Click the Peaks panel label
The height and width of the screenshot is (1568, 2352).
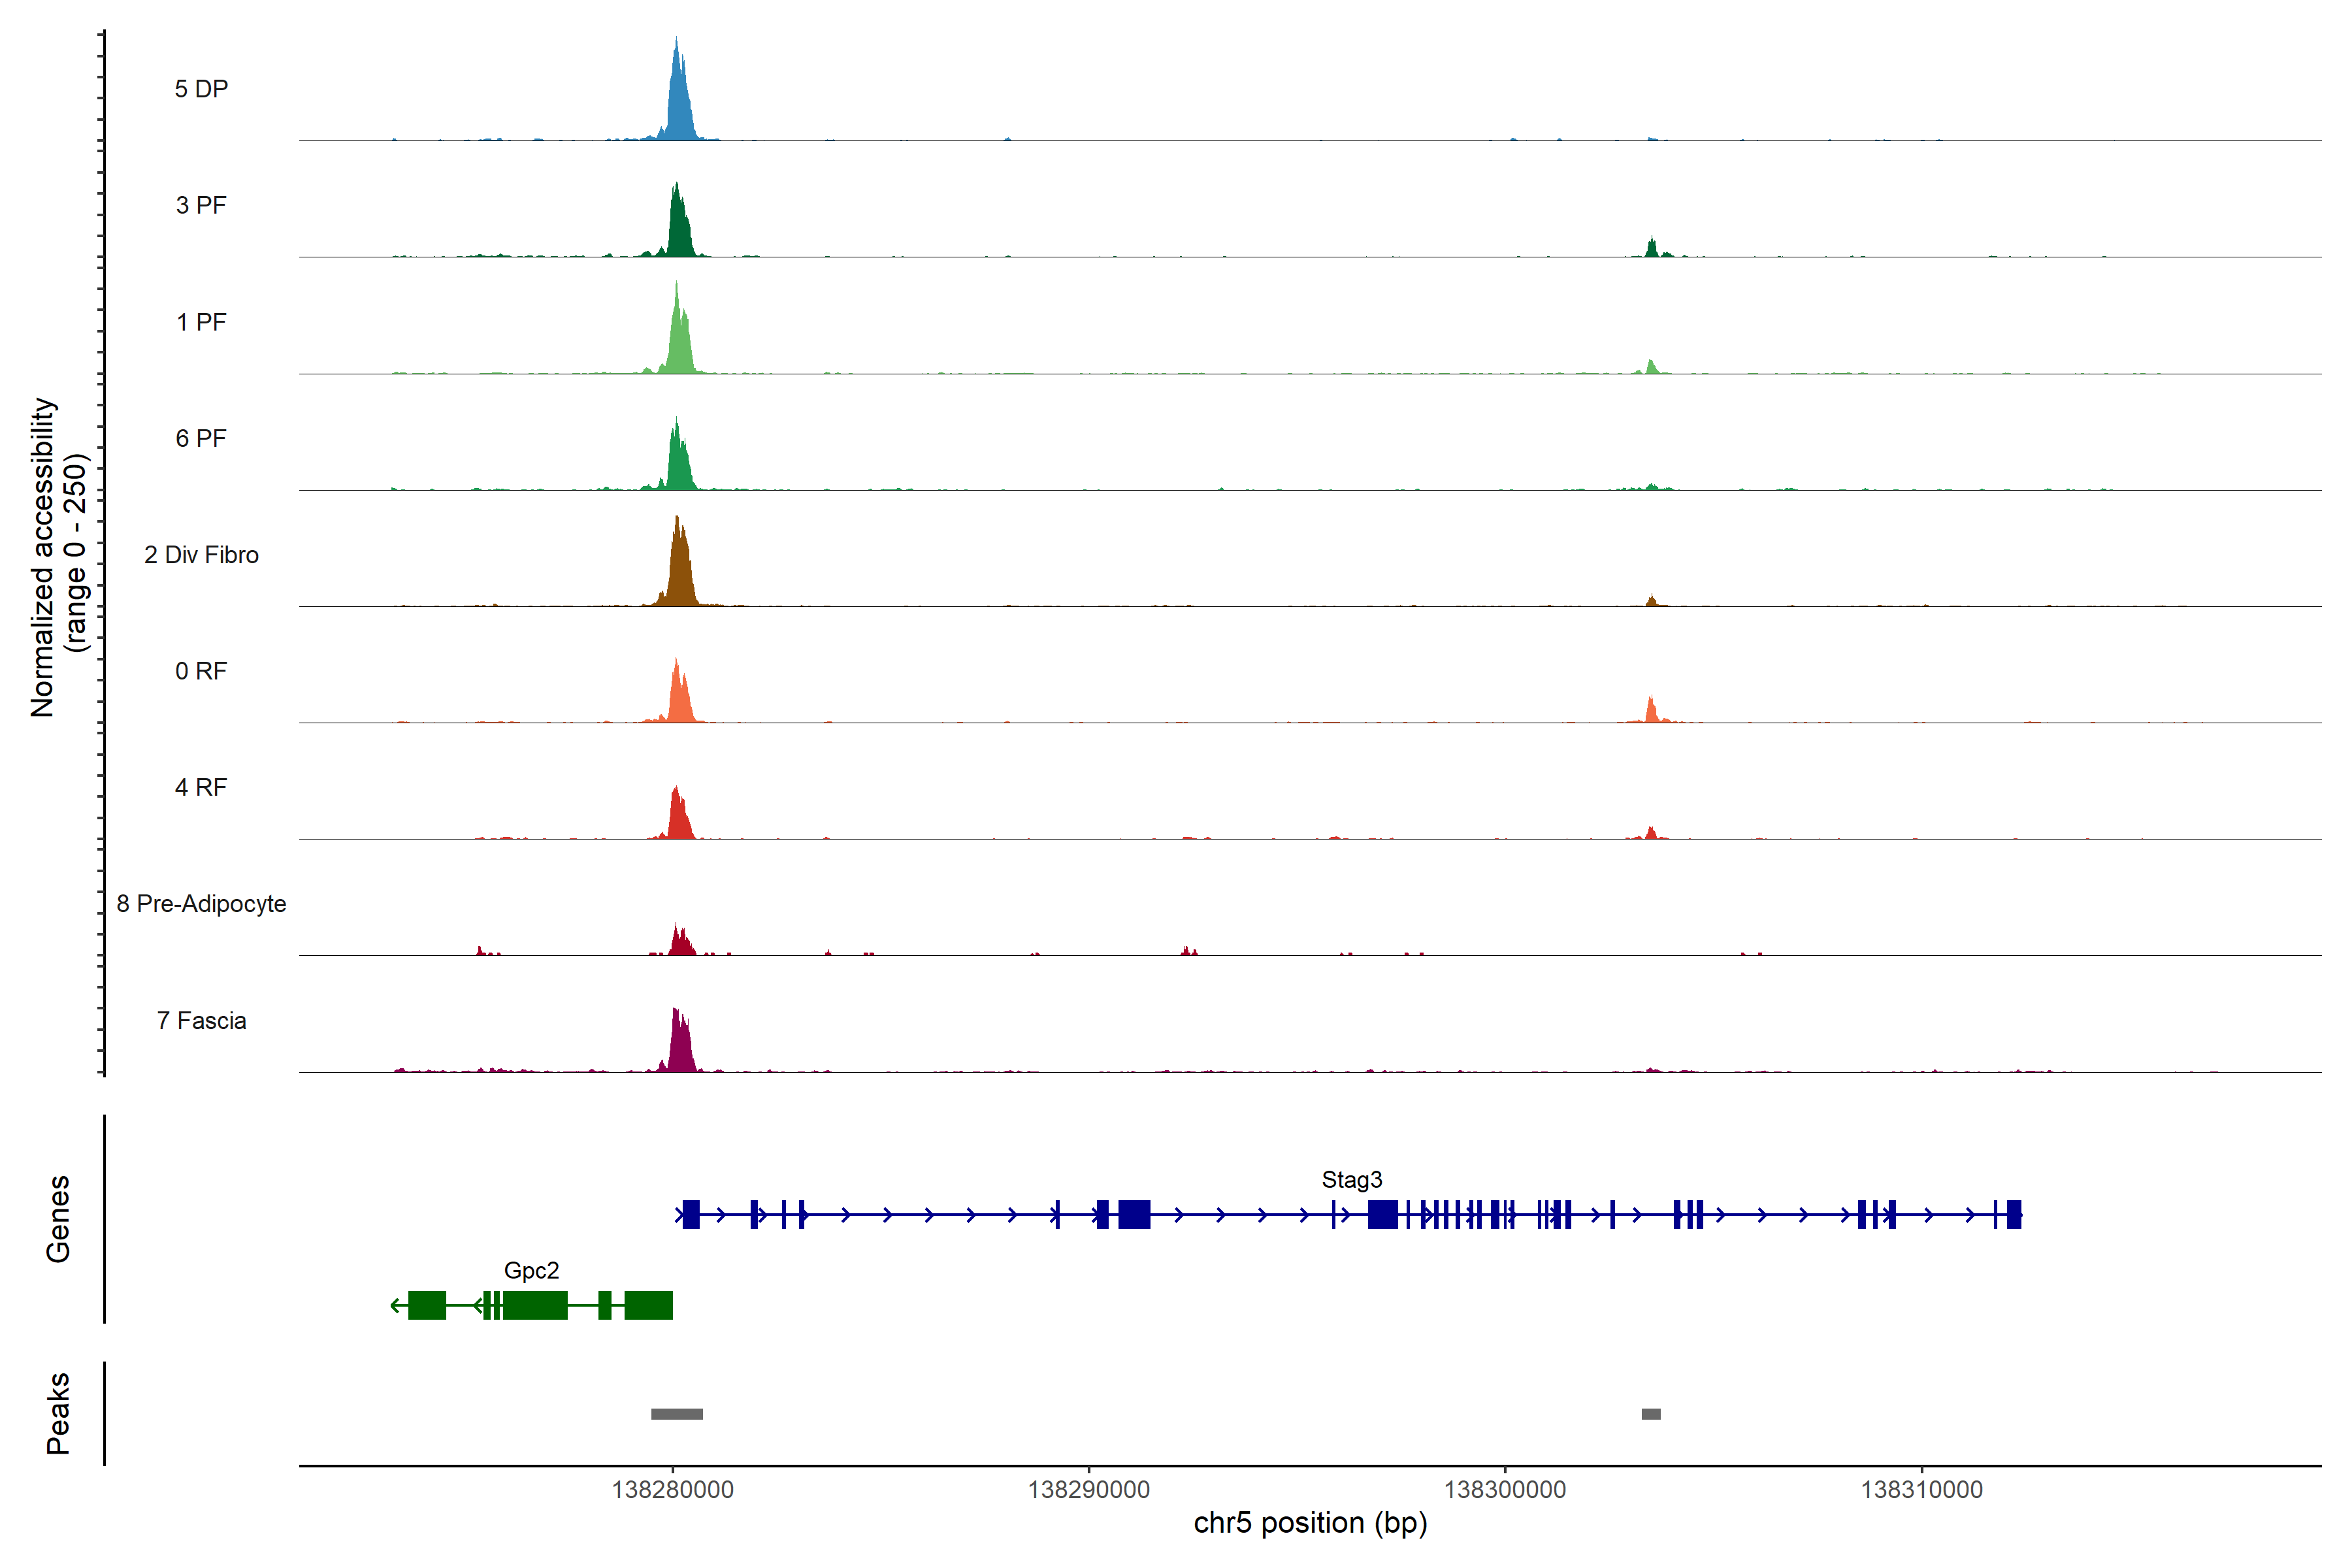[x=58, y=1413]
